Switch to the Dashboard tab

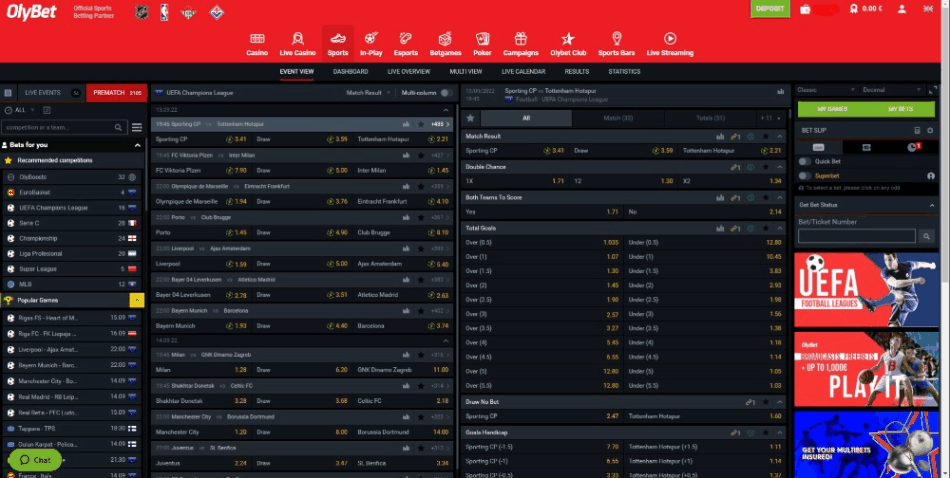point(350,71)
